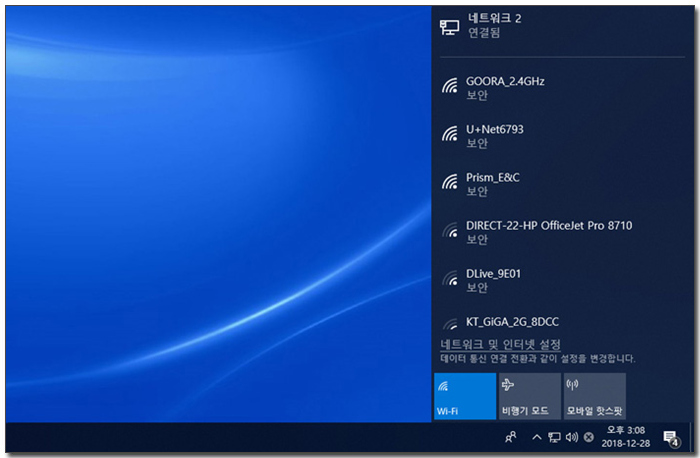Connect to GOORA_2.4GHz network
The width and height of the screenshot is (700, 458).
point(562,88)
